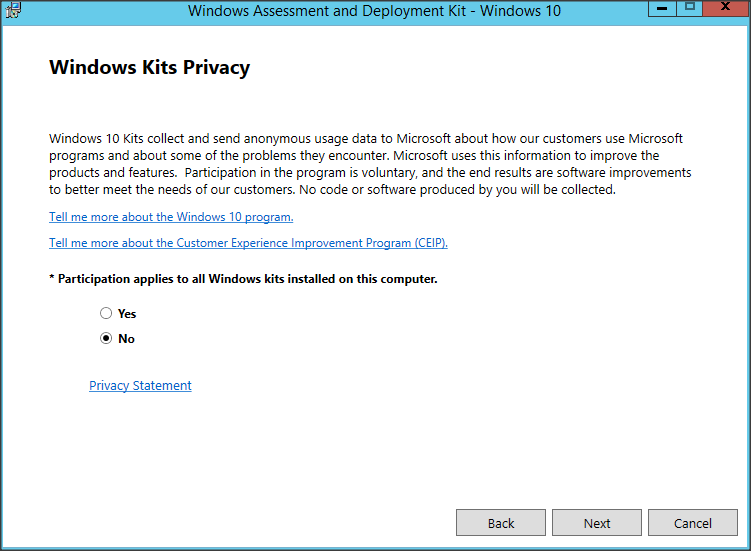
Task: Click the anonymous usage data description paragraph
Action: coord(370,164)
